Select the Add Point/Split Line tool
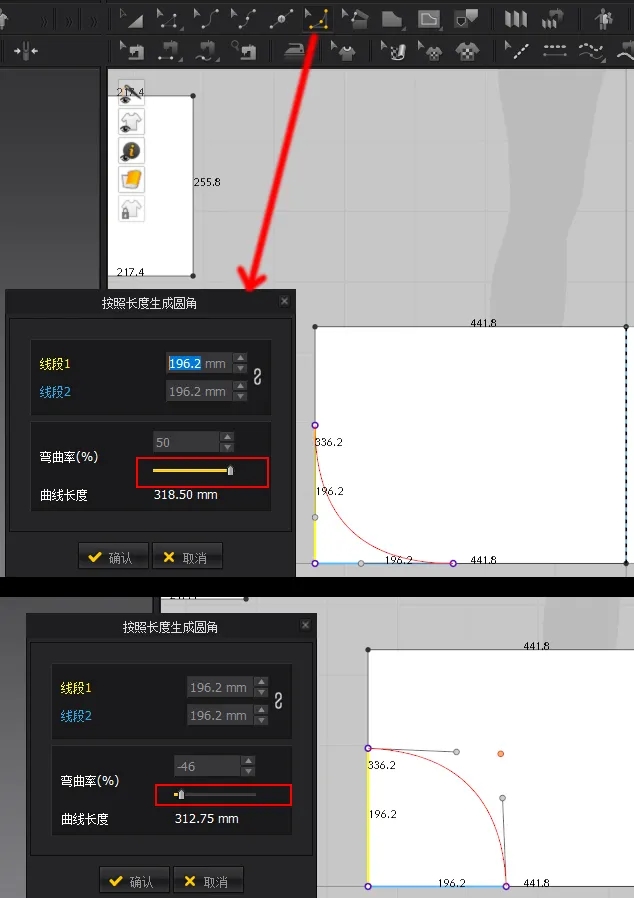Image resolution: width=634 pixels, height=898 pixels. [x=281, y=18]
